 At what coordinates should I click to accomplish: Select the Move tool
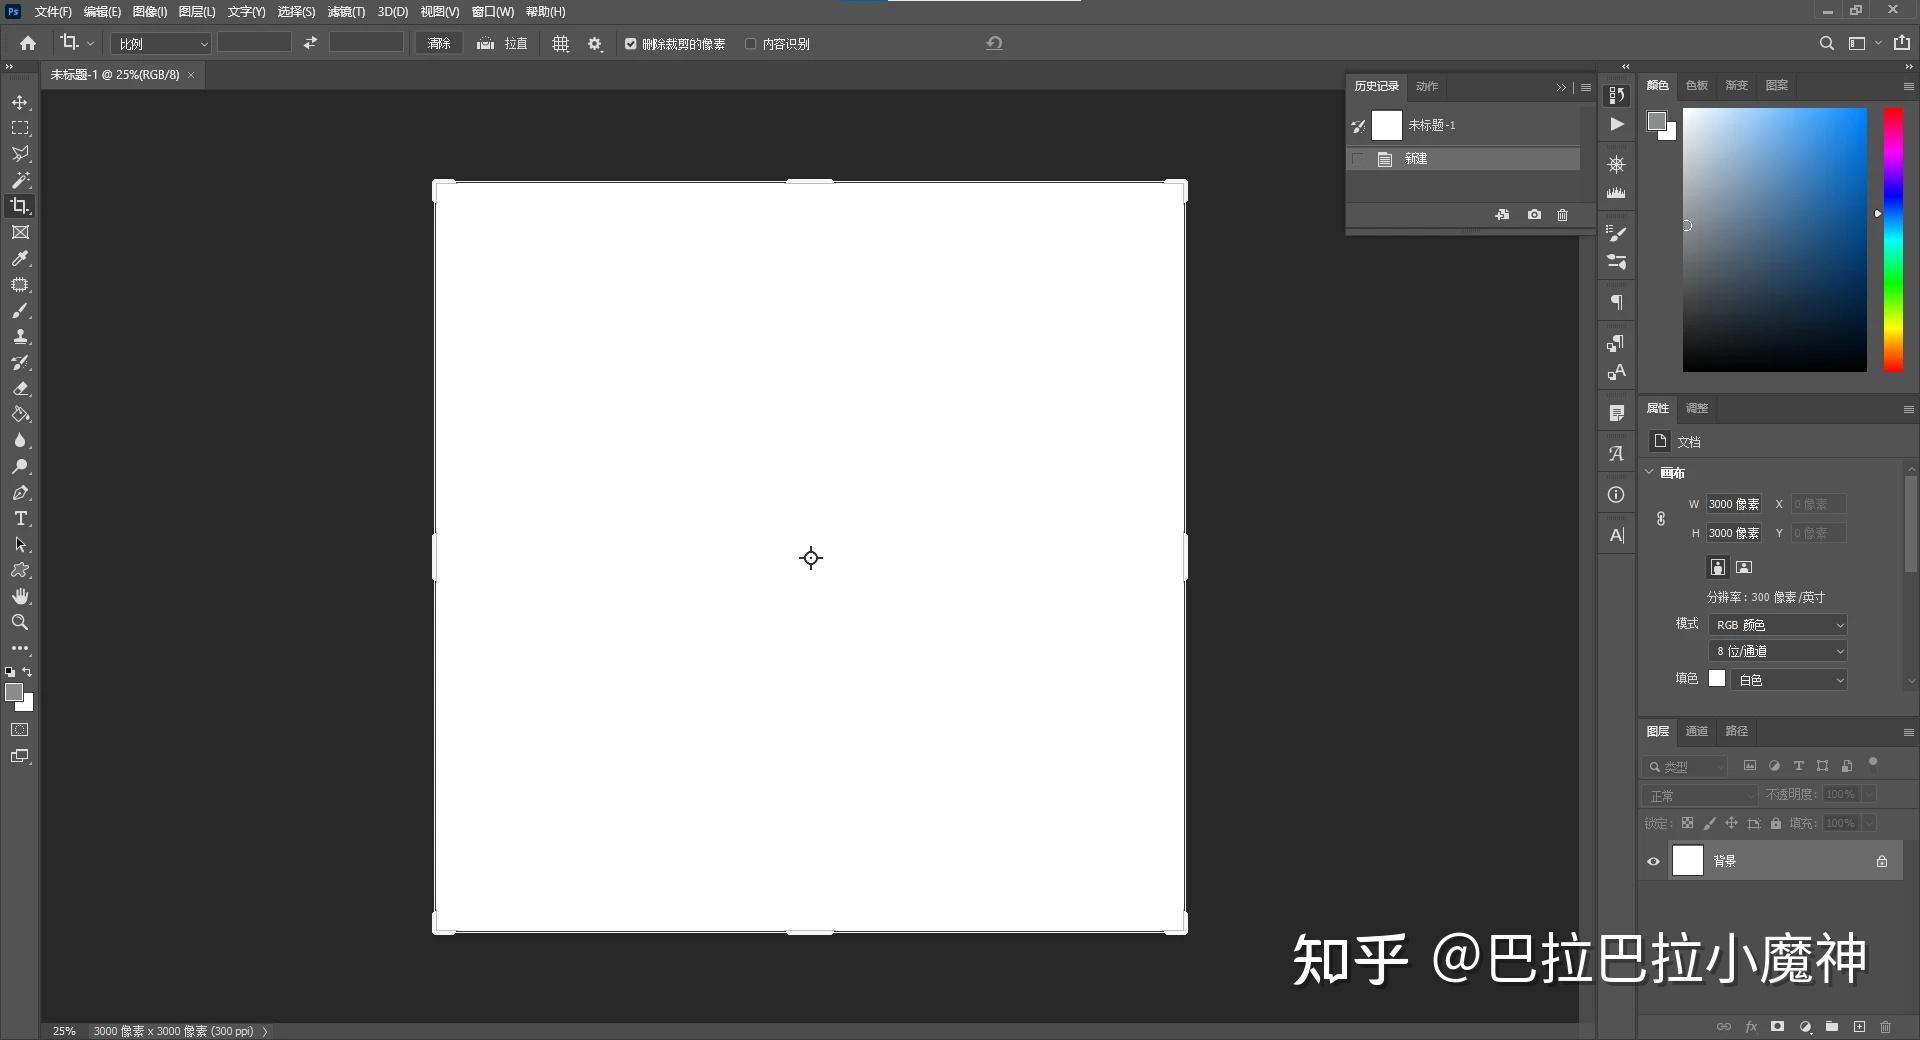pos(20,102)
